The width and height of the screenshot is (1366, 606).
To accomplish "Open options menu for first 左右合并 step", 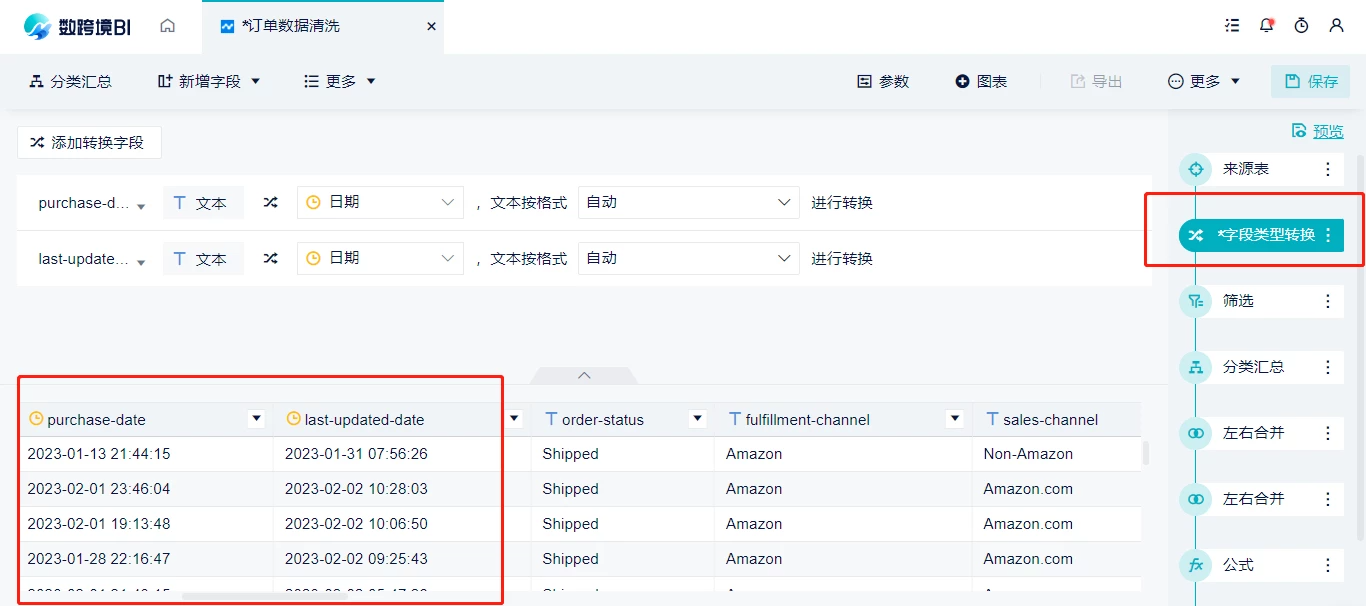I will pyautogui.click(x=1328, y=433).
